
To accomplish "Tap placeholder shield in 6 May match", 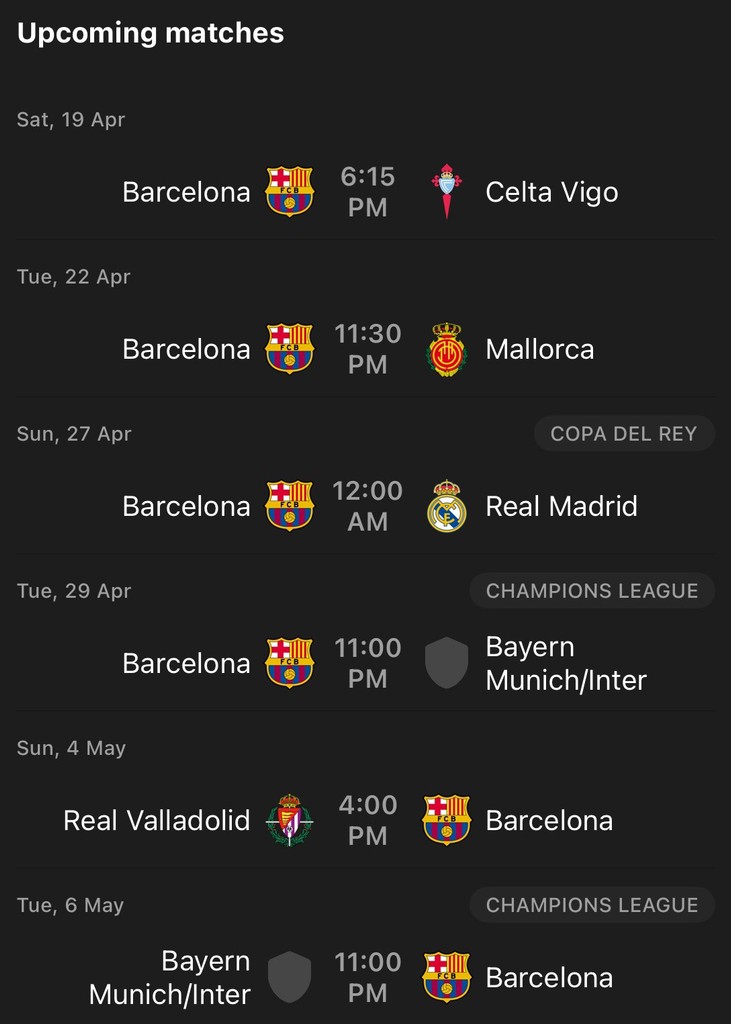I will click(x=289, y=977).
